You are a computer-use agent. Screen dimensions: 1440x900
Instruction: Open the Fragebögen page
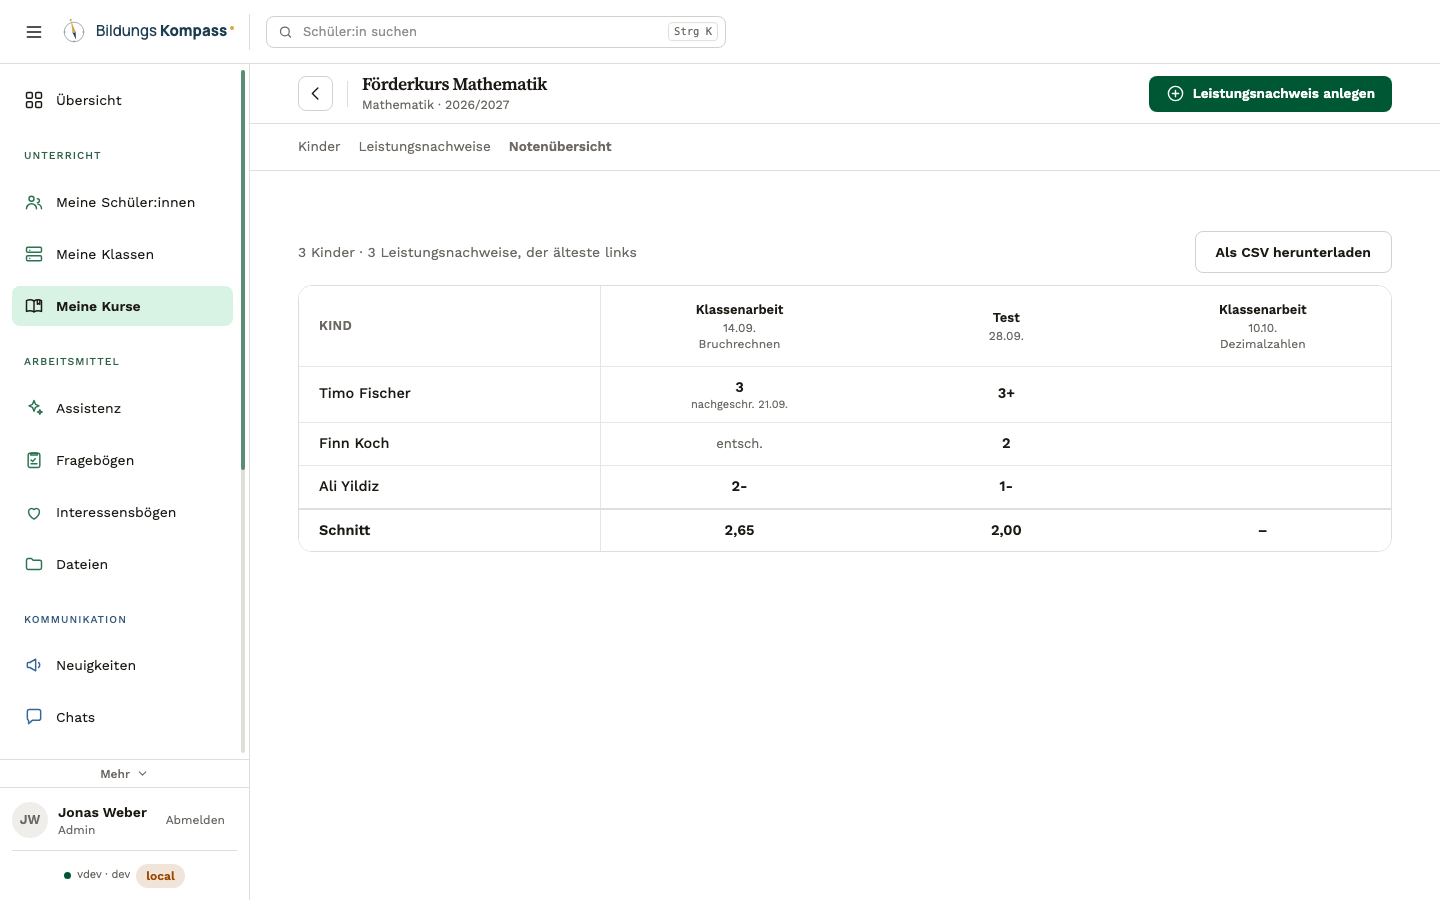click(122, 460)
